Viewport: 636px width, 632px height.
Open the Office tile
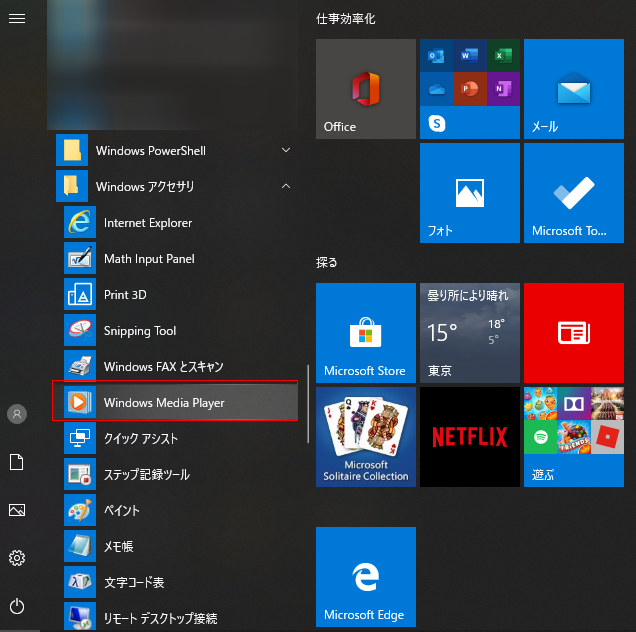coord(366,89)
